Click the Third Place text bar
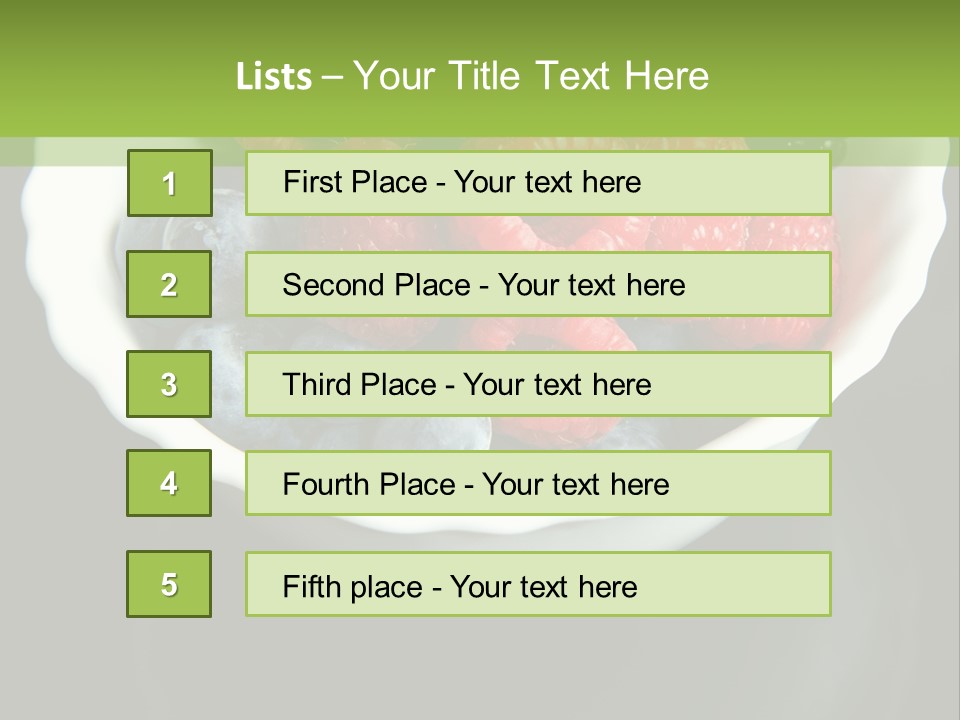Image resolution: width=960 pixels, height=720 pixels. pyautogui.click(x=538, y=384)
